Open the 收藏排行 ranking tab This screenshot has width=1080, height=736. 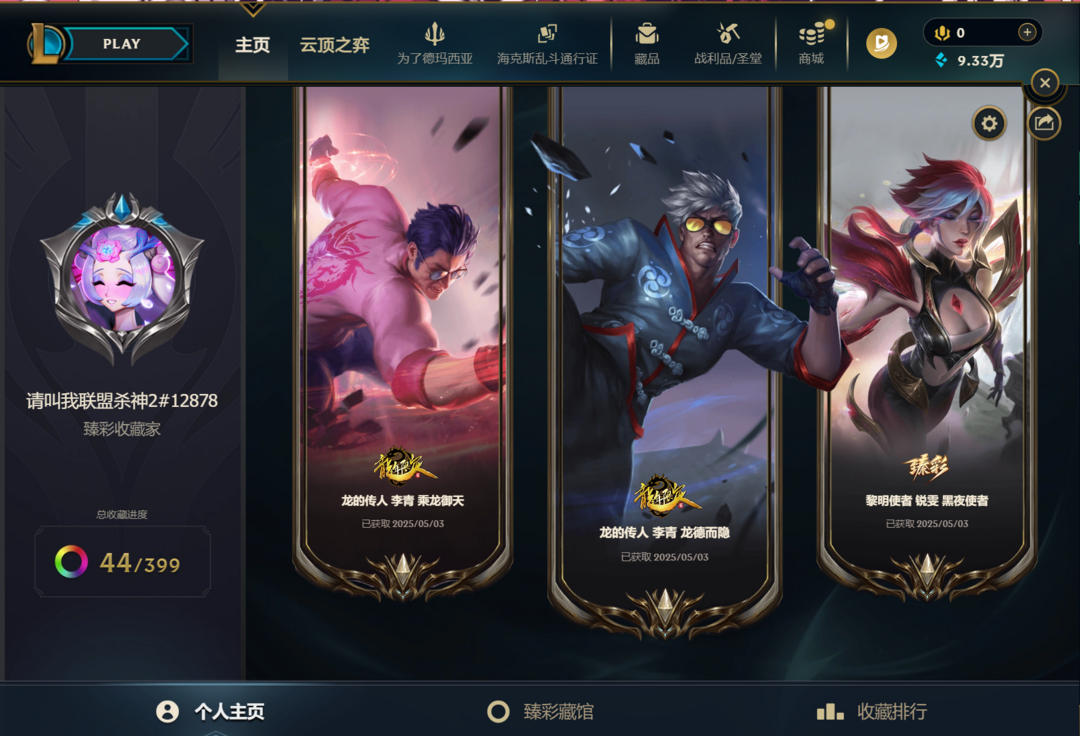(871, 711)
